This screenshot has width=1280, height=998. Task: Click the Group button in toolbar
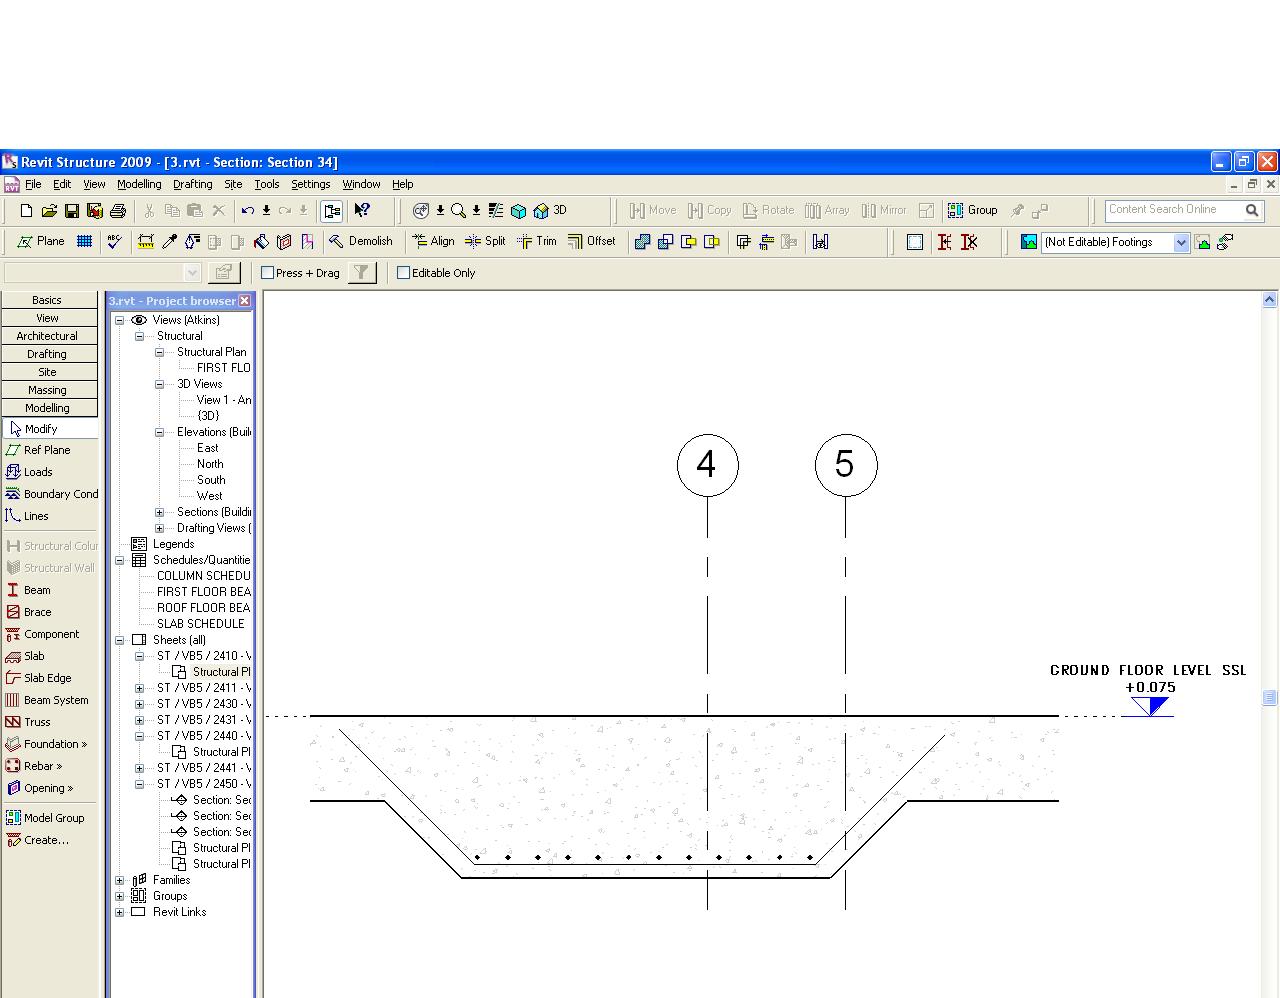[x=973, y=210]
